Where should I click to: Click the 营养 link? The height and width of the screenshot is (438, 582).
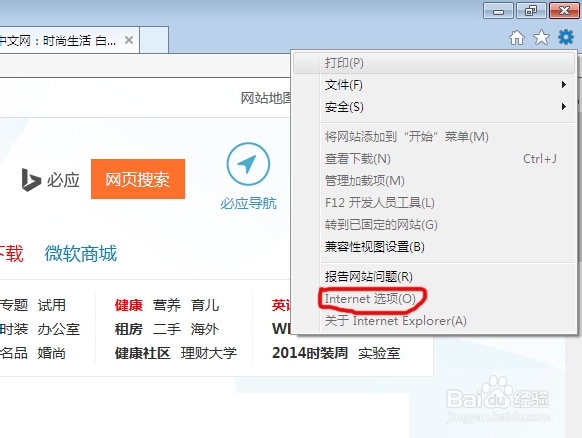[x=167, y=305]
